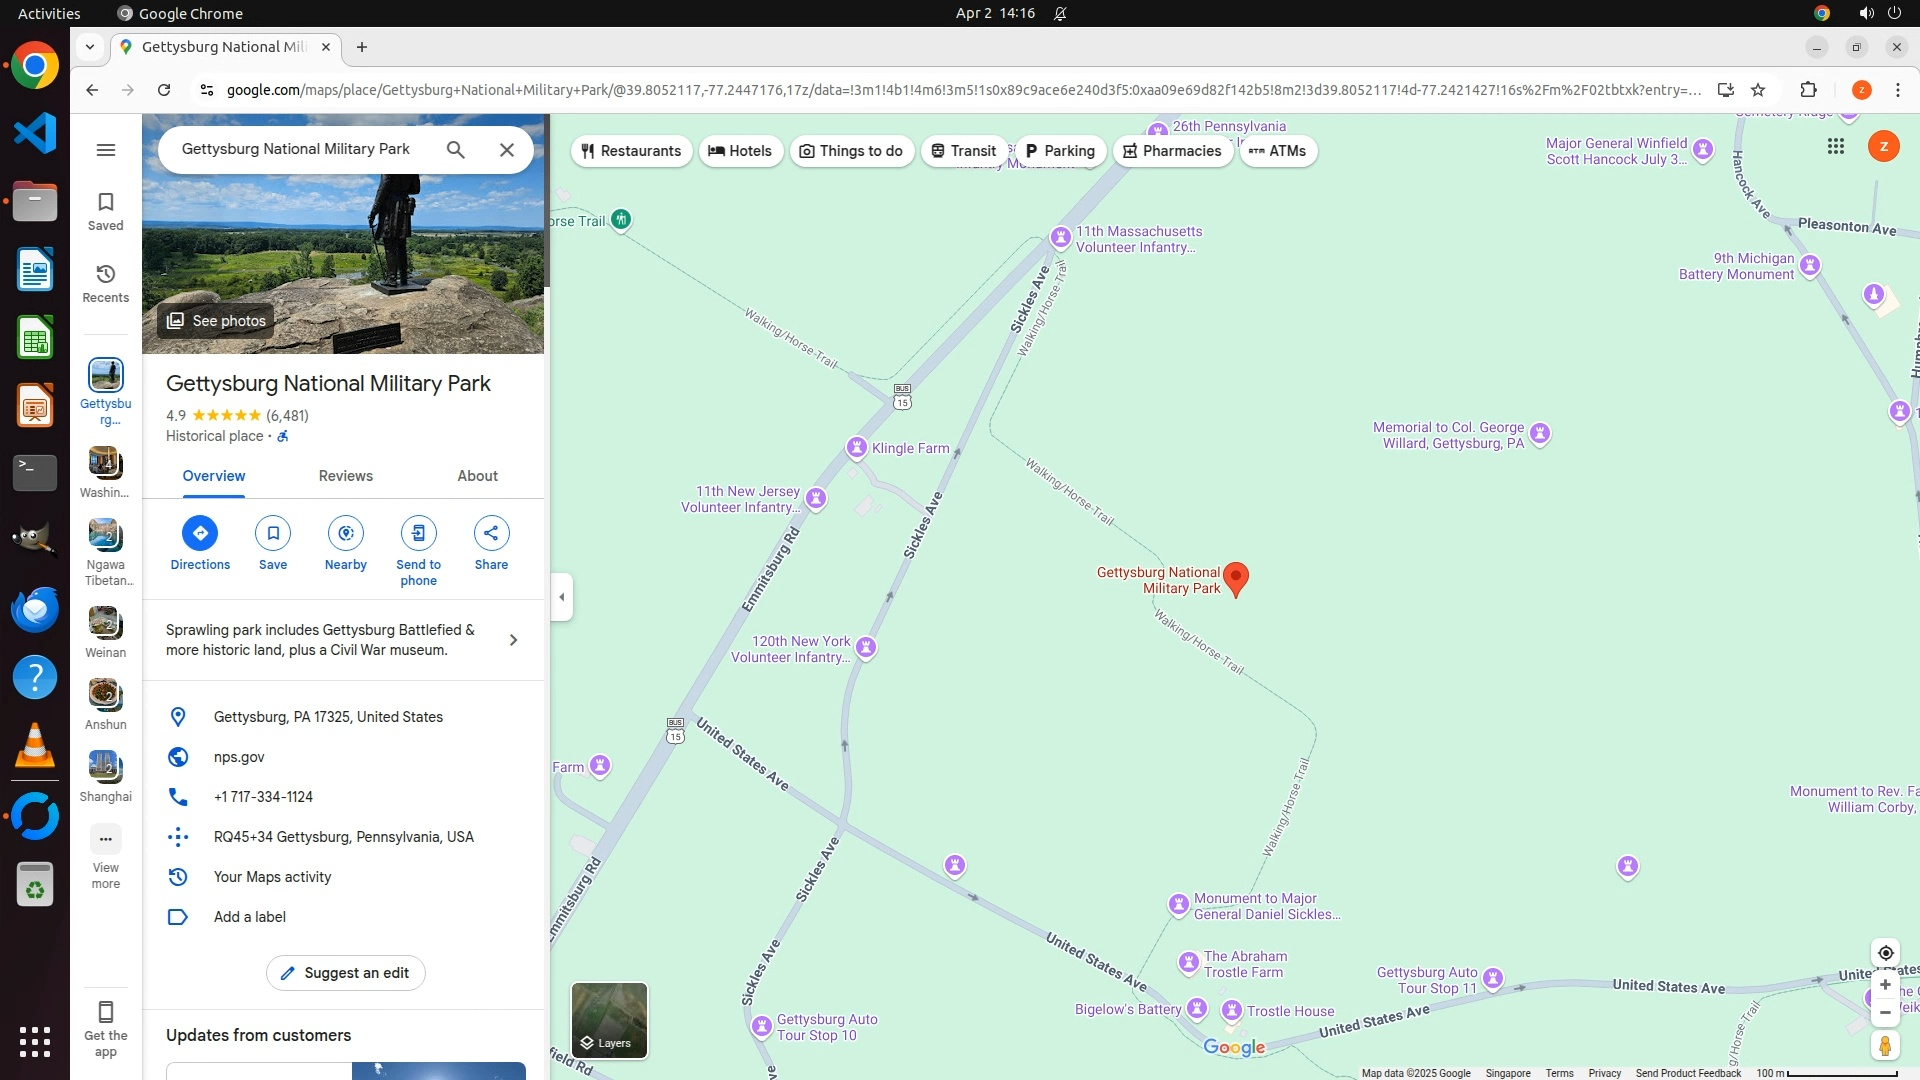Screen dimensions: 1920x1080
Task: Drop Pegman for Street View
Action: 1885,1046
